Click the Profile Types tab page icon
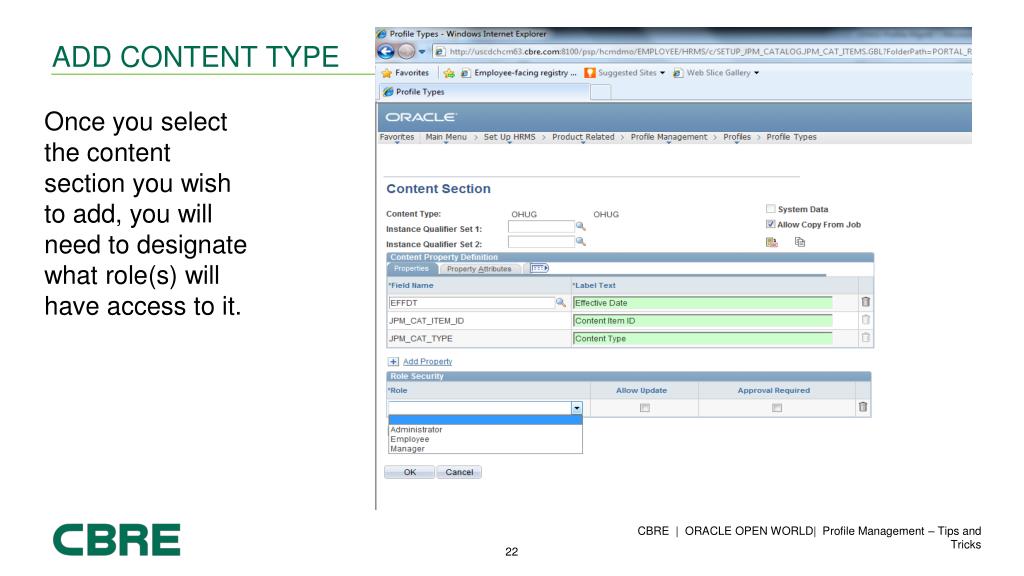 click(388, 92)
